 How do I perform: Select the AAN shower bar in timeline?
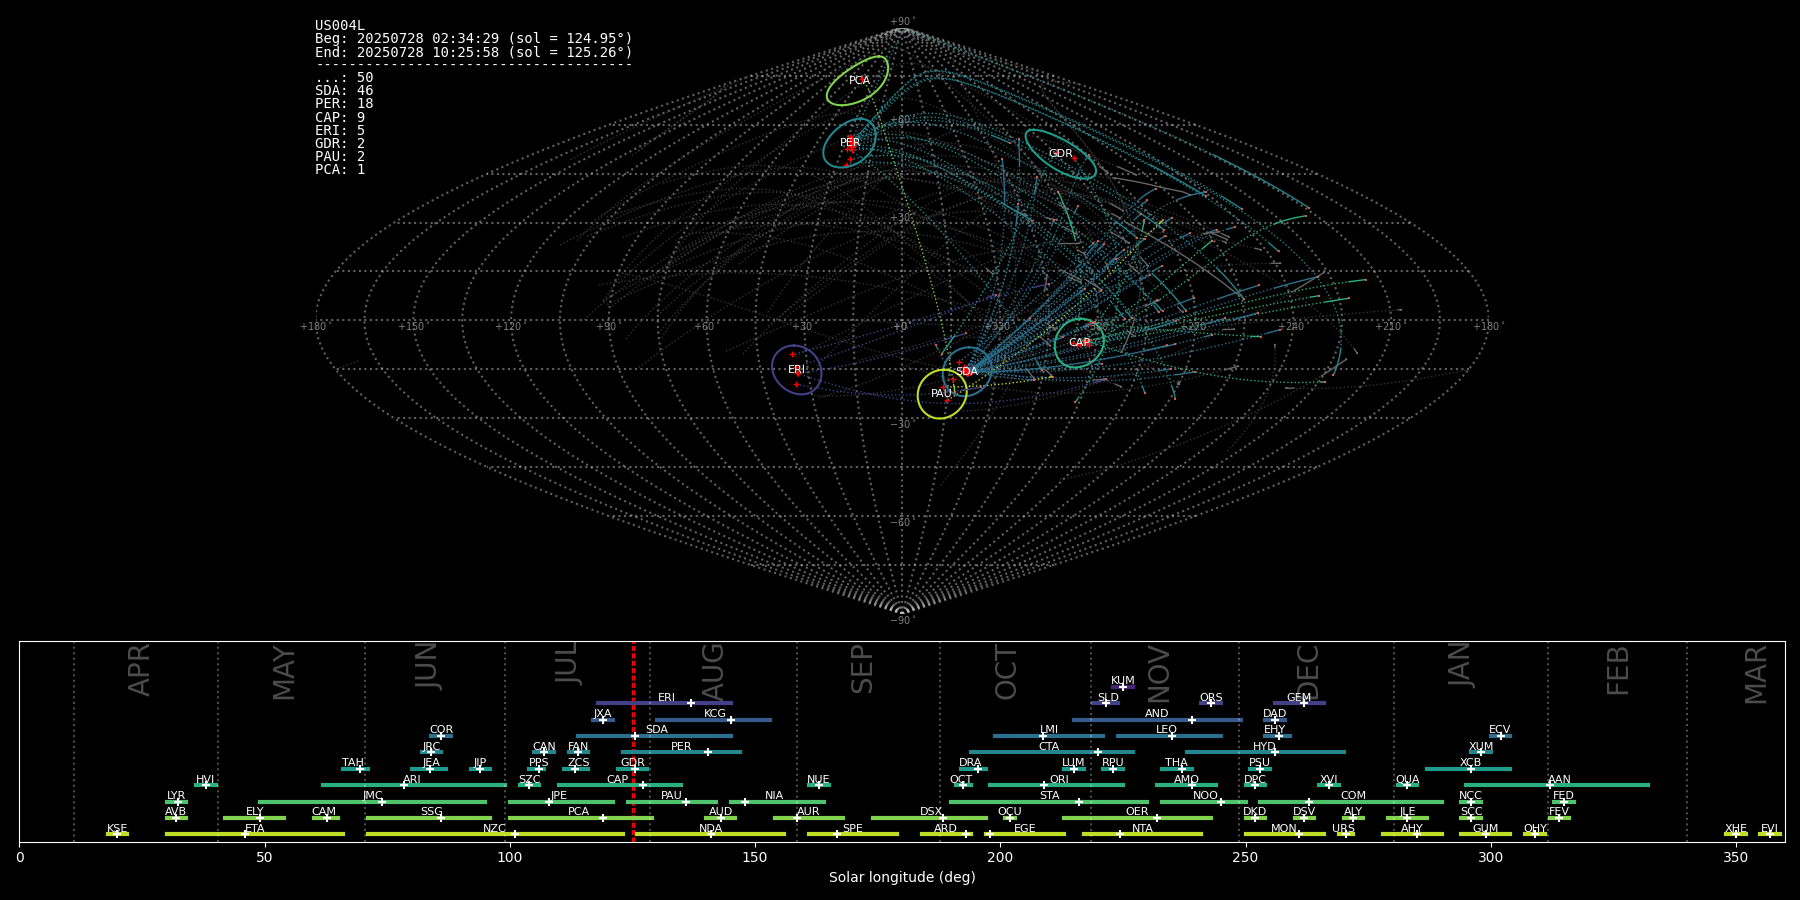(1557, 785)
